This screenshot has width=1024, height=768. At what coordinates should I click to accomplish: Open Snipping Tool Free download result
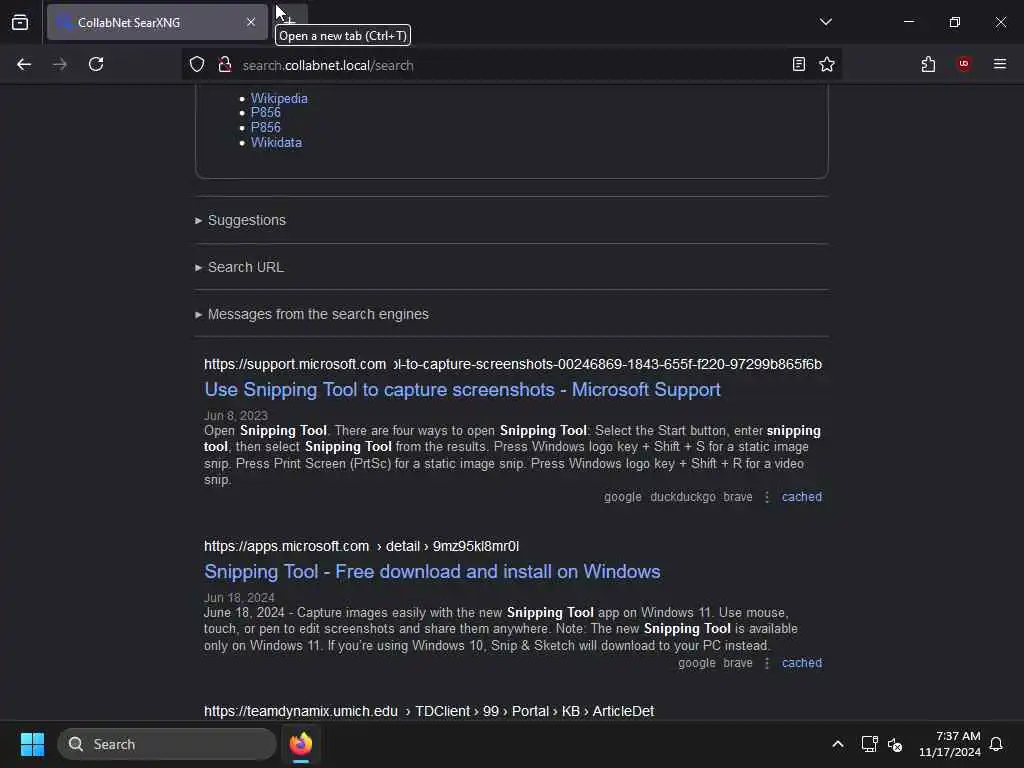[432, 572]
